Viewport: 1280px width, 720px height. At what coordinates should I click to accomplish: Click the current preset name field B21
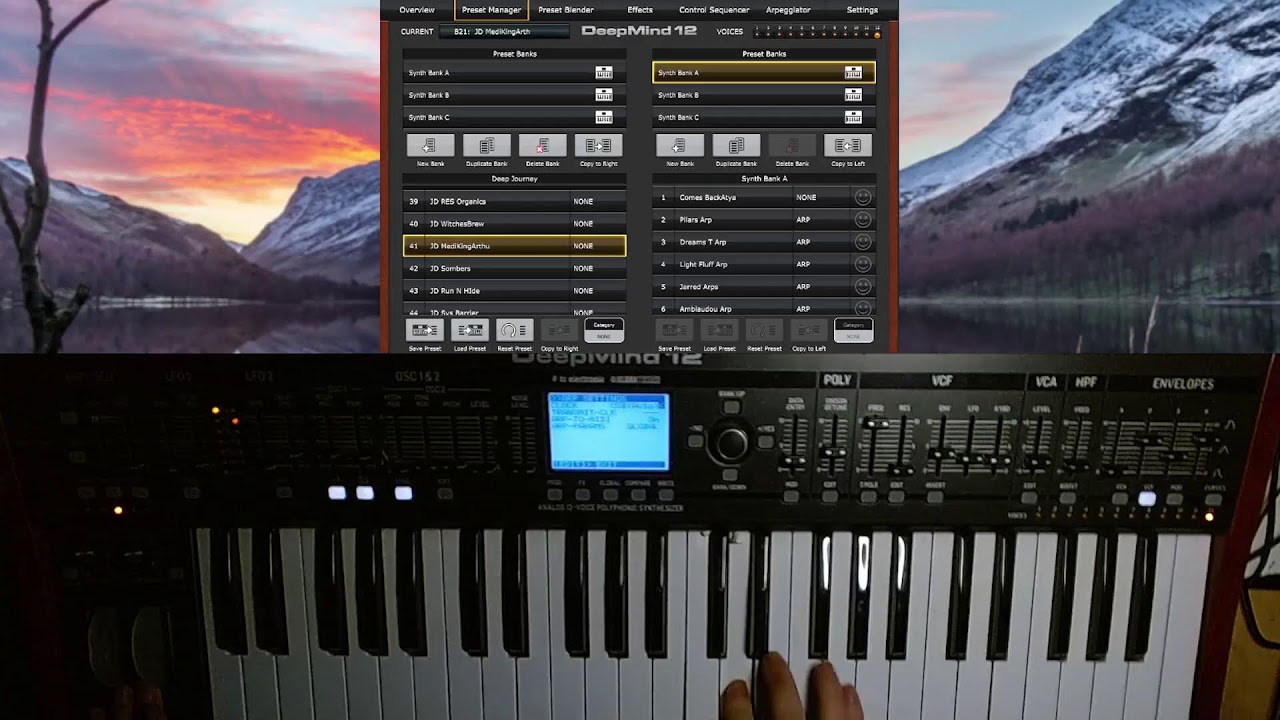tap(504, 32)
